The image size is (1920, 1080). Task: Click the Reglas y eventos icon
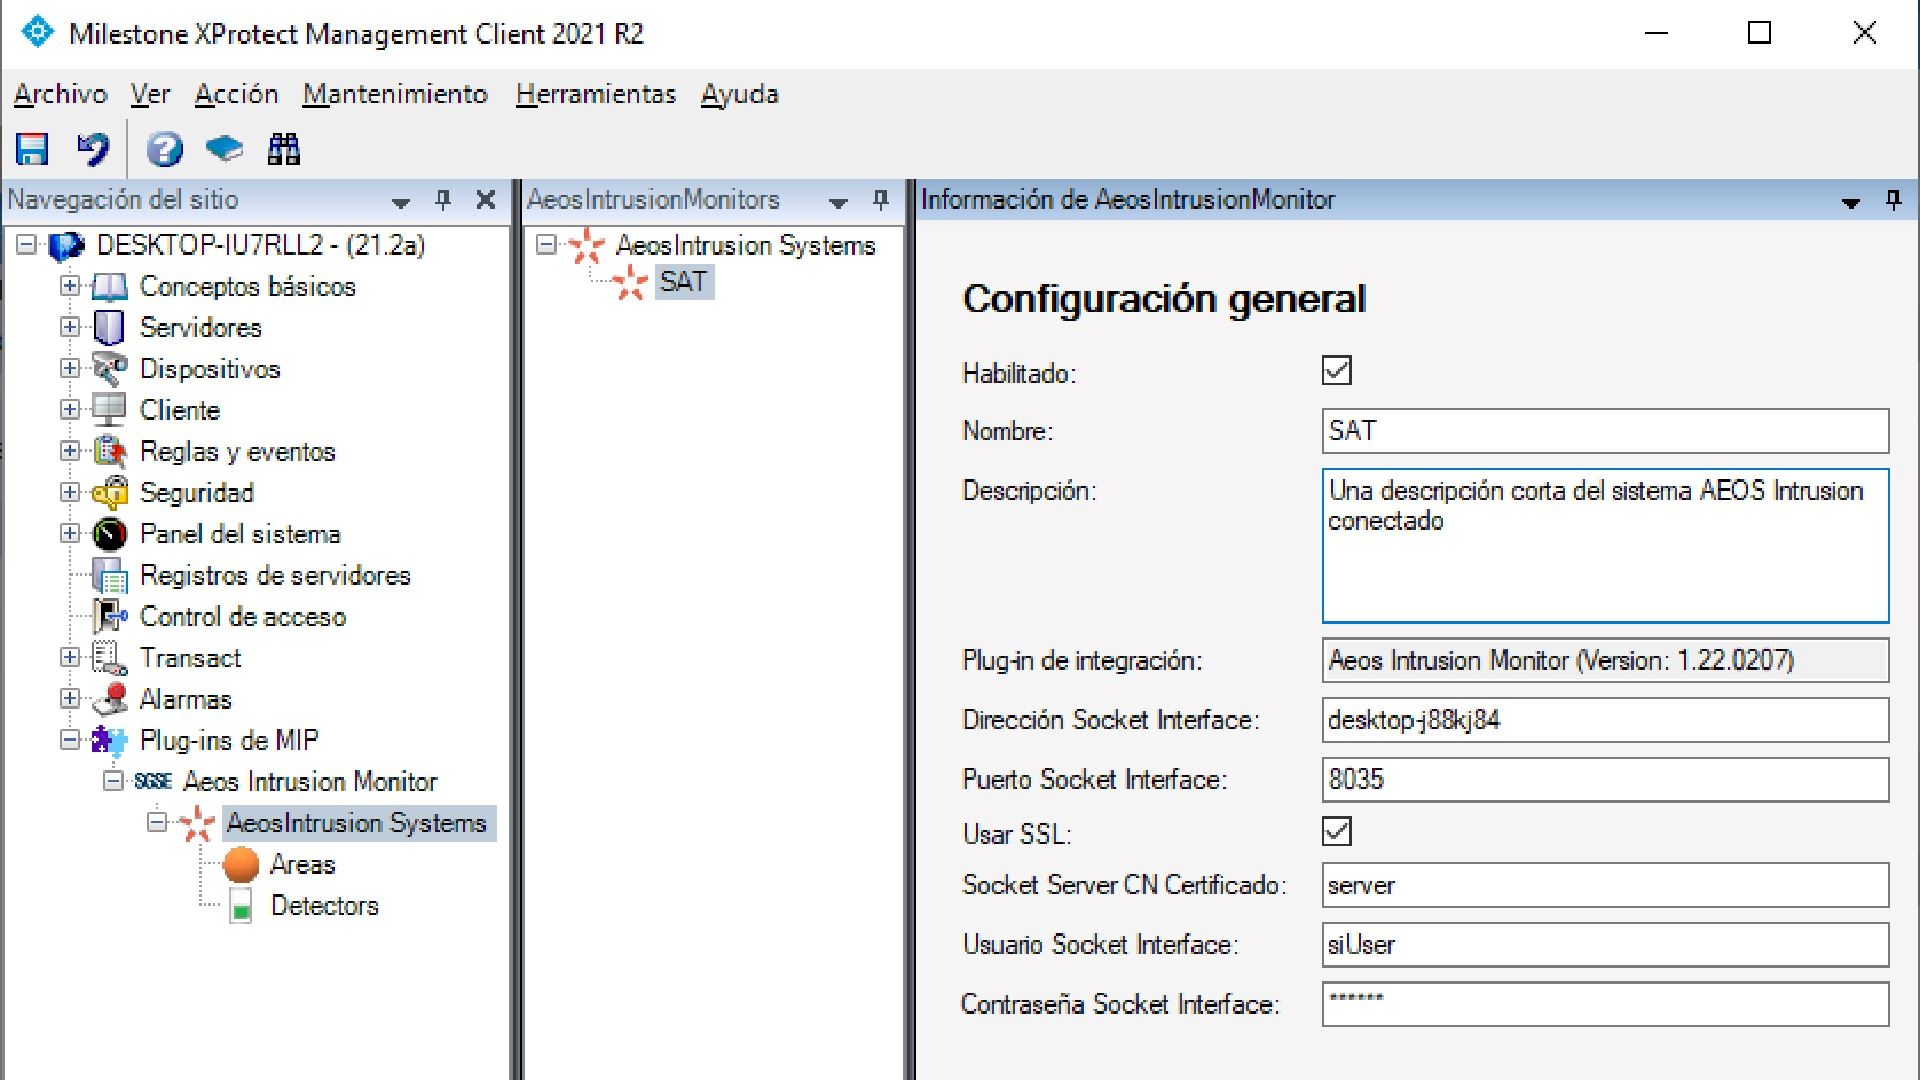[x=110, y=452]
